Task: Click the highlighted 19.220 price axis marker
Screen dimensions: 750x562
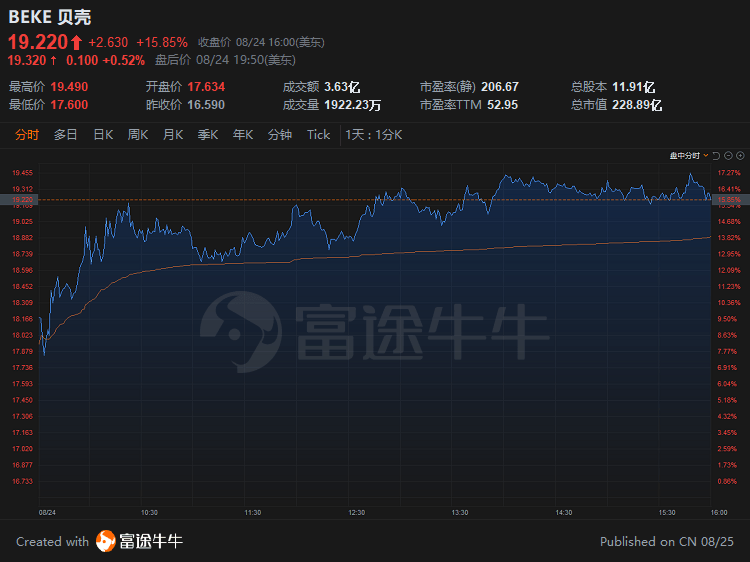Action: (19, 199)
